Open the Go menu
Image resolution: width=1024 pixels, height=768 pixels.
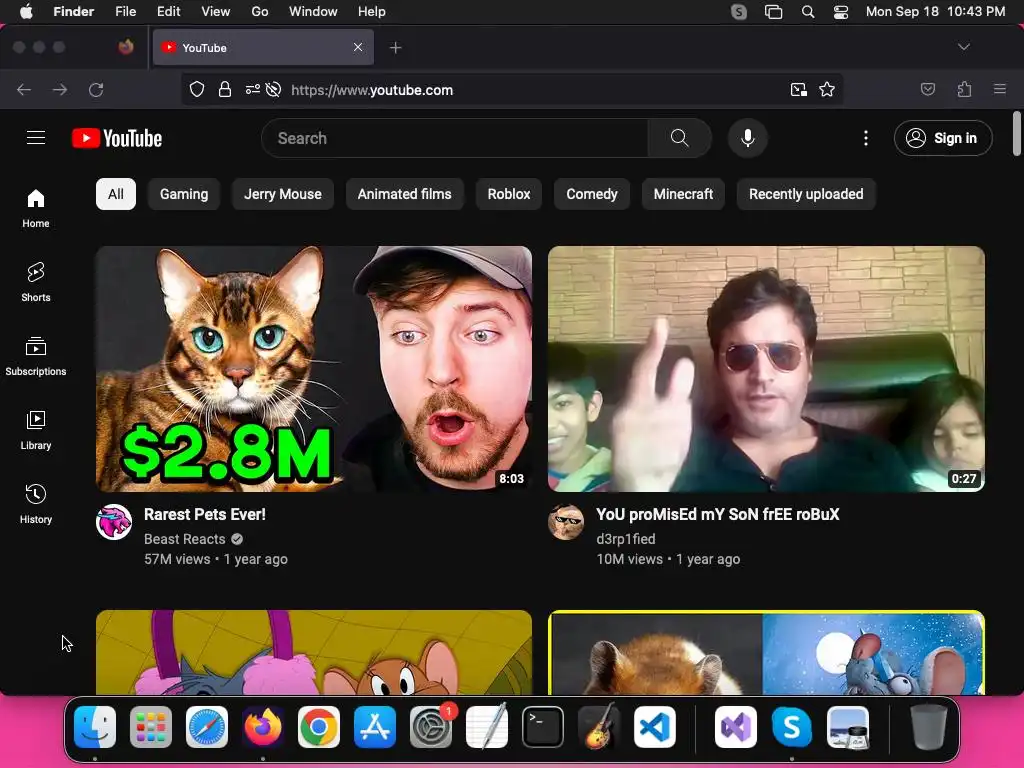tap(260, 12)
